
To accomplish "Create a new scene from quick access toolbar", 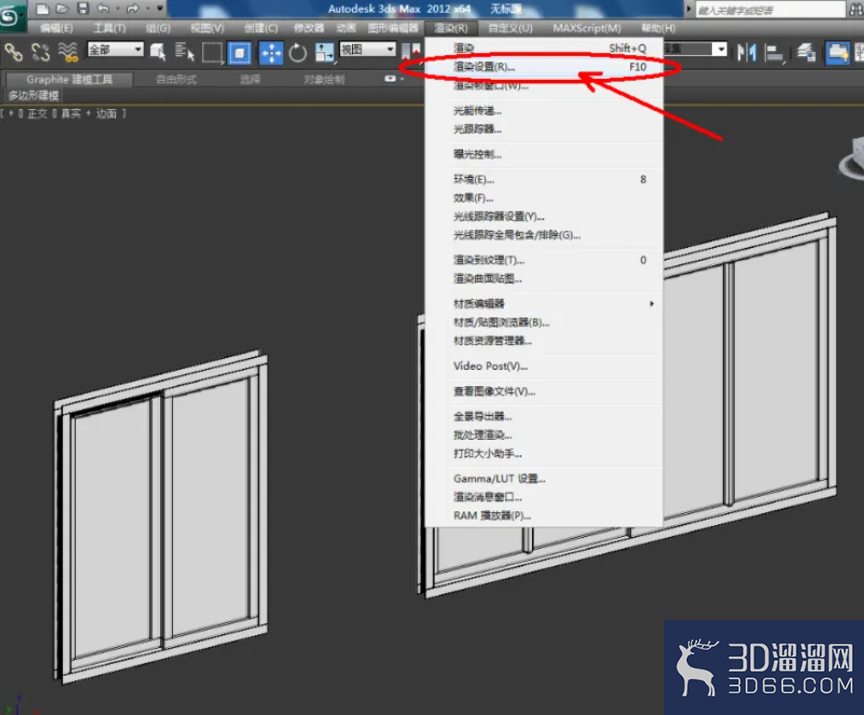I will (42, 9).
